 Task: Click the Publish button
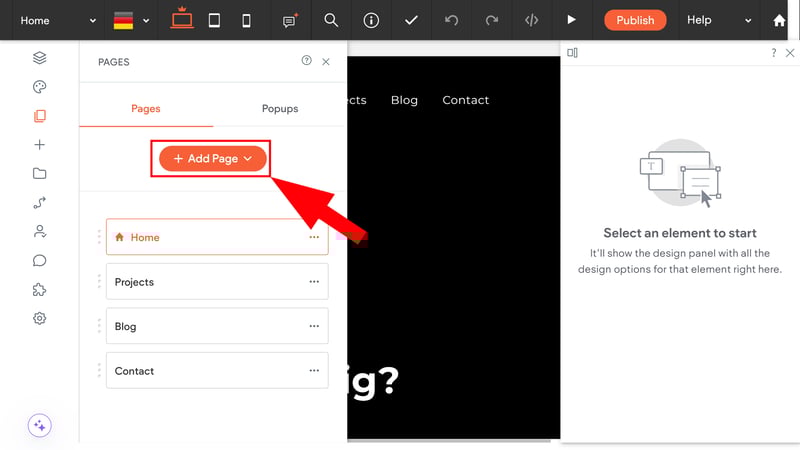tap(635, 20)
